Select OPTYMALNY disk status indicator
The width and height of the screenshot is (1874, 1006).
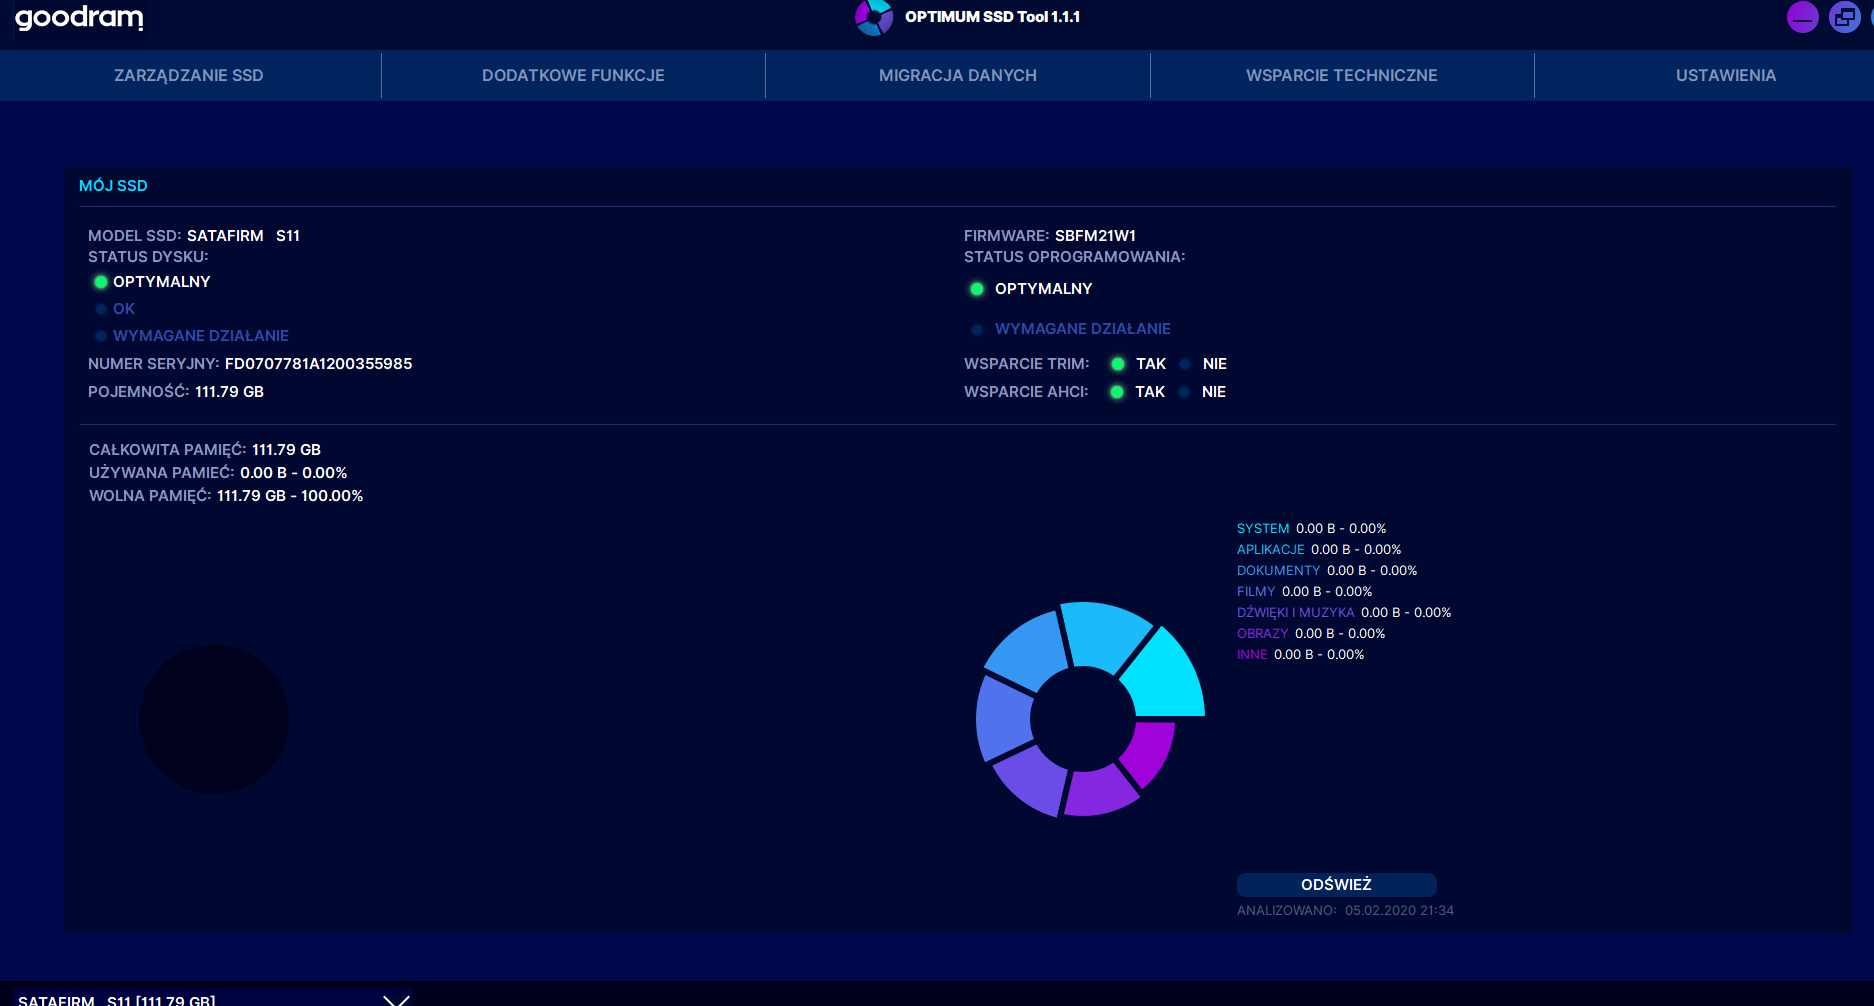[100, 282]
